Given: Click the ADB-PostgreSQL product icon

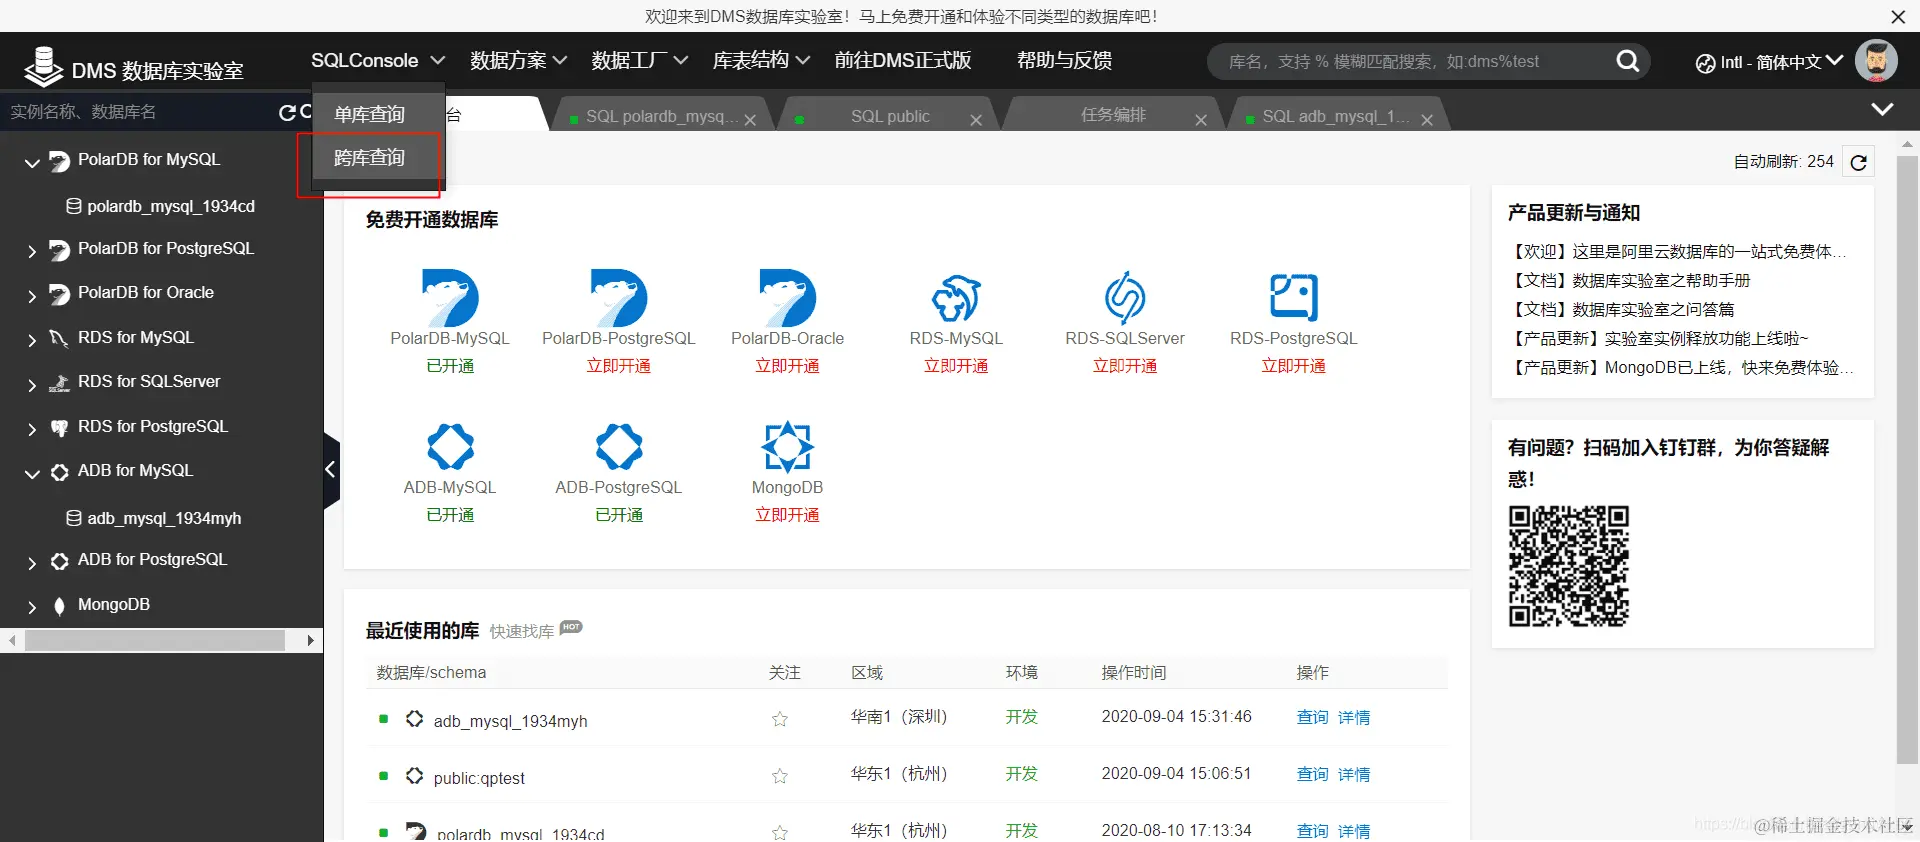Looking at the screenshot, I should (619, 446).
